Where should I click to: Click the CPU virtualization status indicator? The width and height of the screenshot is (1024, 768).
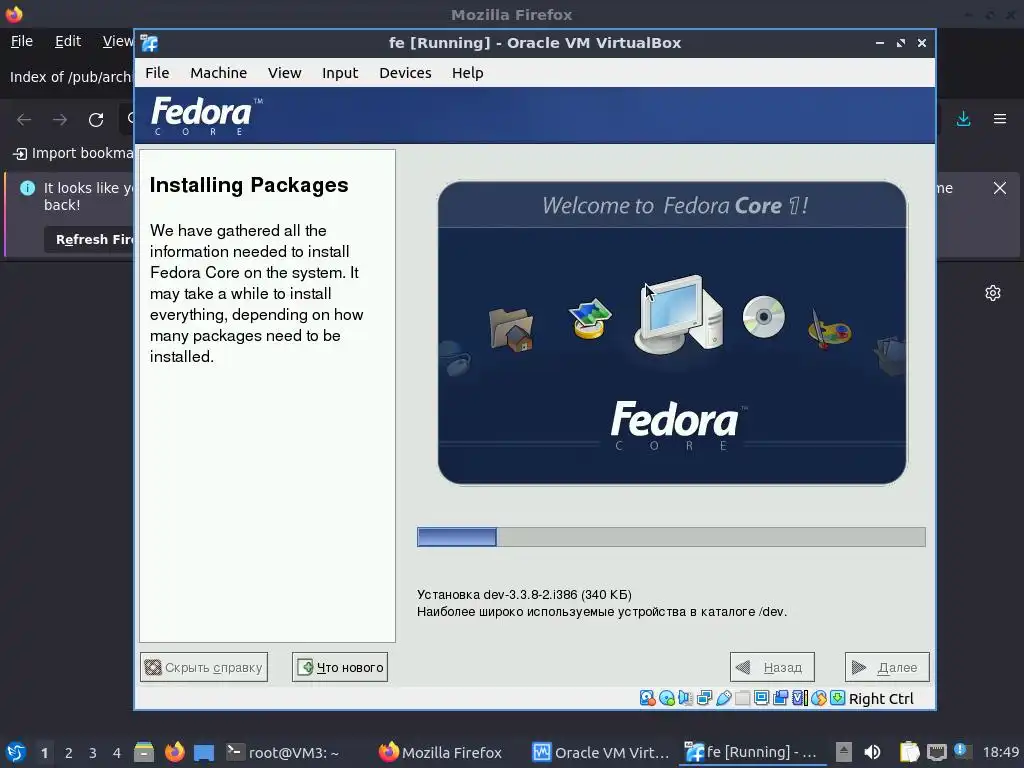point(799,698)
